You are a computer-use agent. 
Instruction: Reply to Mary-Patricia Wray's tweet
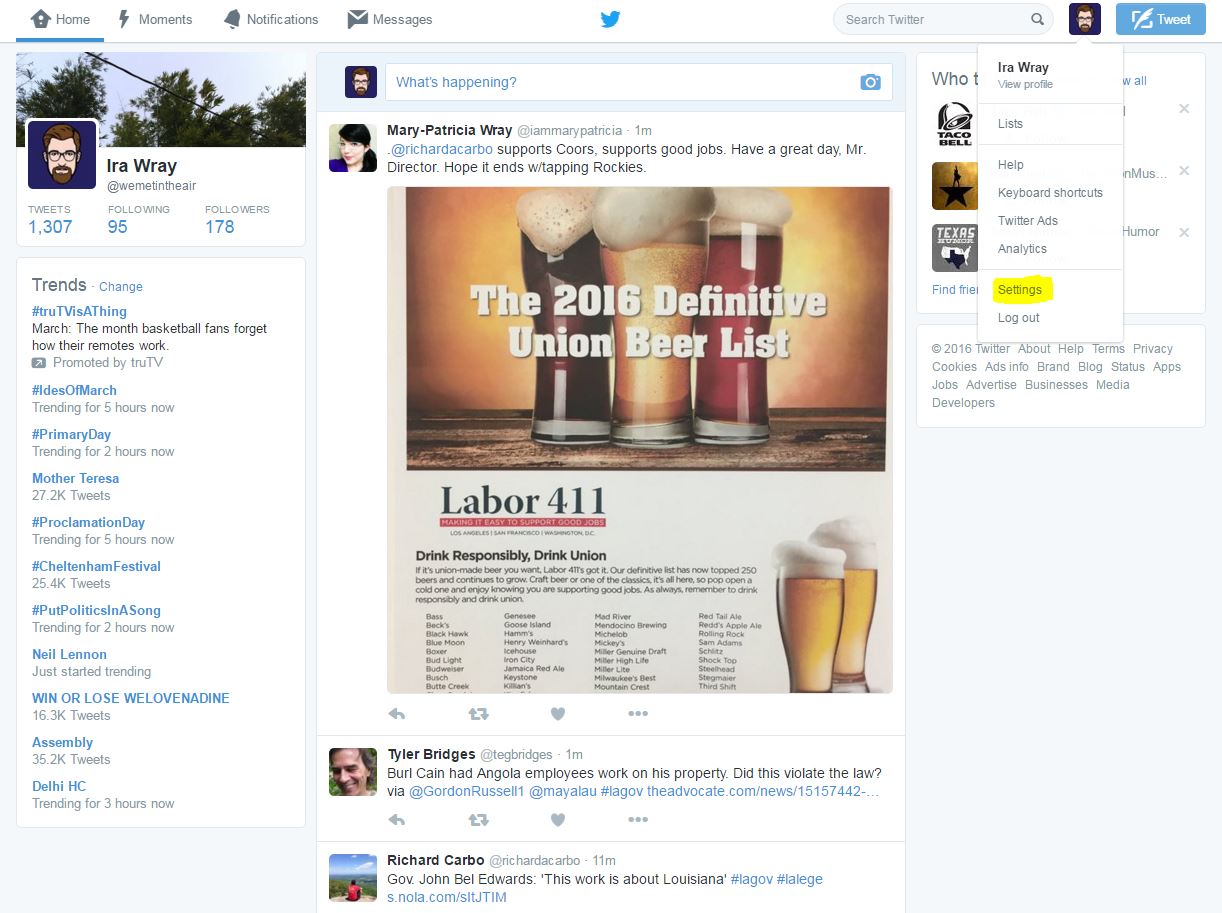click(397, 714)
